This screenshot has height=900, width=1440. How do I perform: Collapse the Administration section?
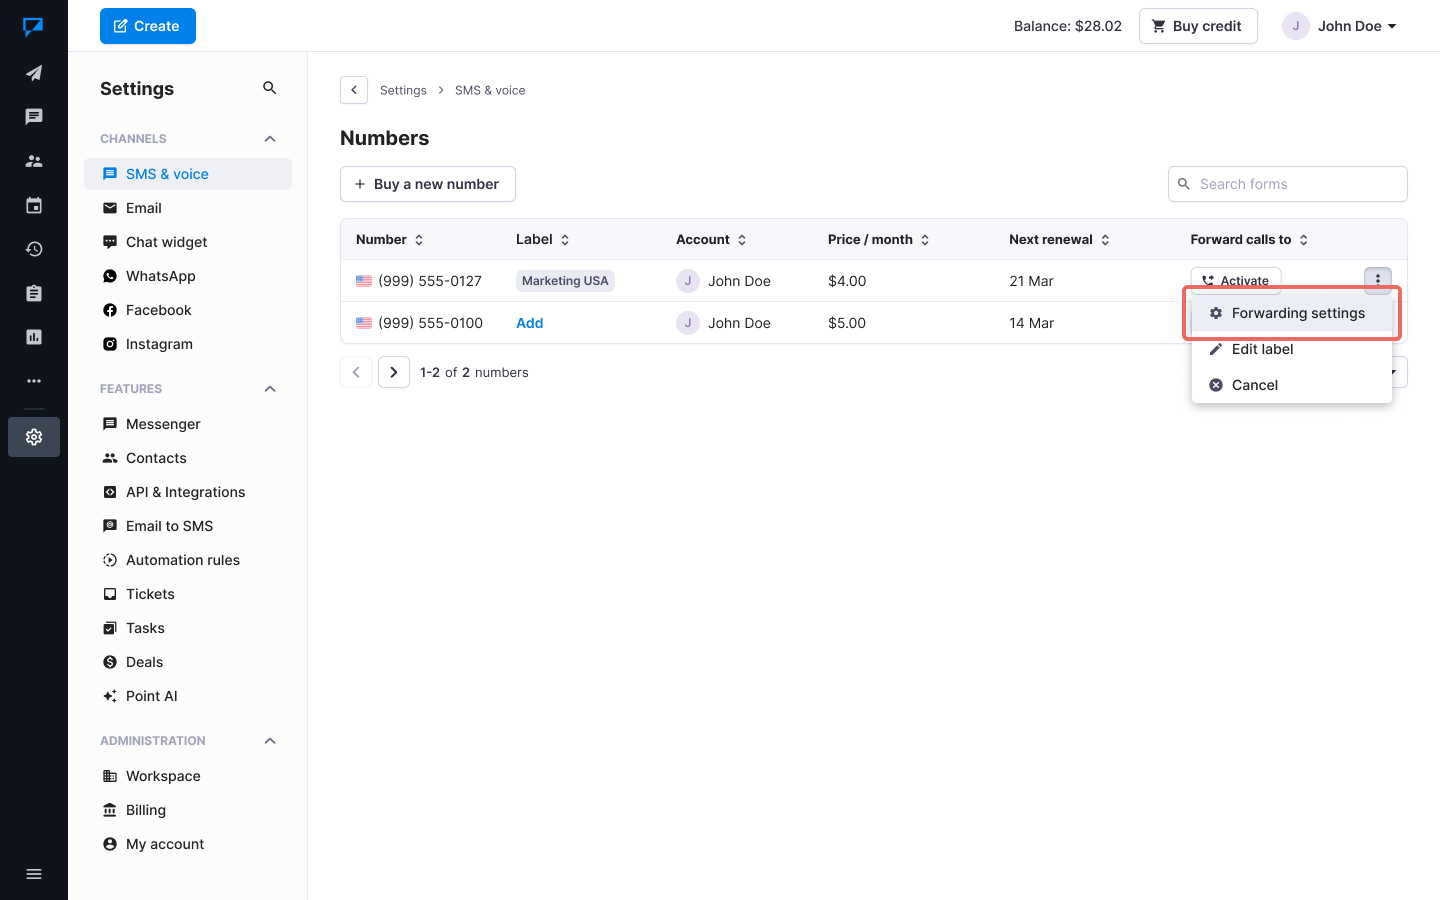pyautogui.click(x=269, y=741)
